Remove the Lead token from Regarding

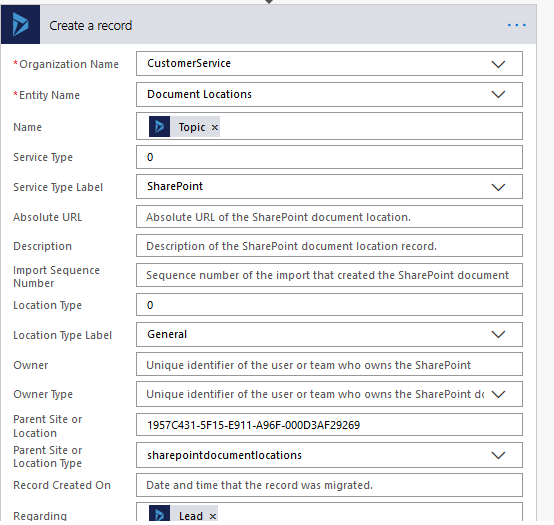[x=212, y=516]
